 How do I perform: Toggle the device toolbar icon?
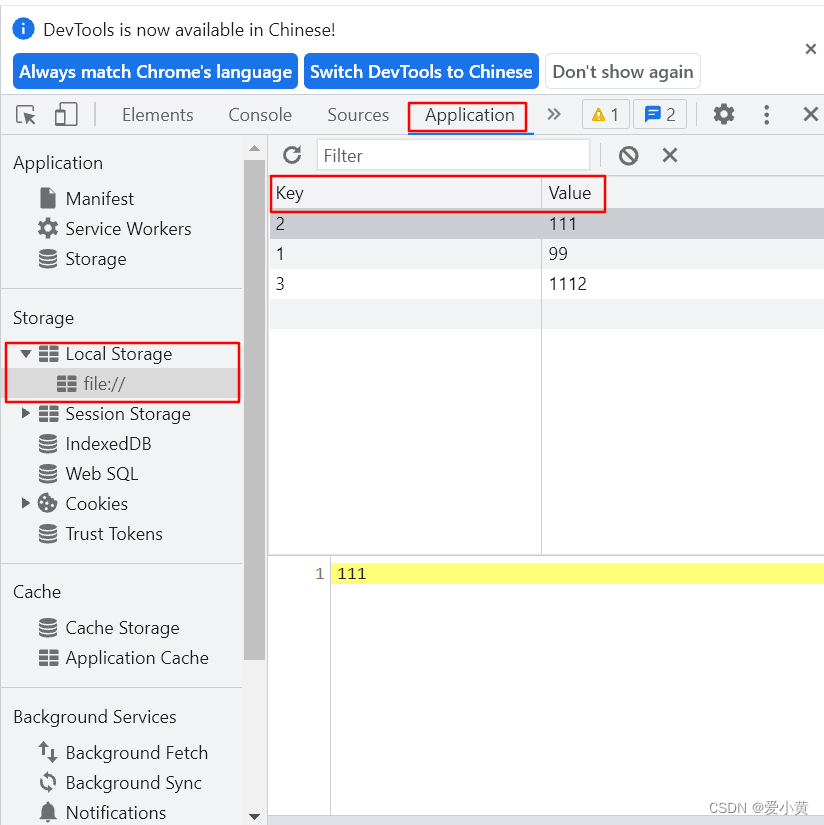(x=65, y=114)
